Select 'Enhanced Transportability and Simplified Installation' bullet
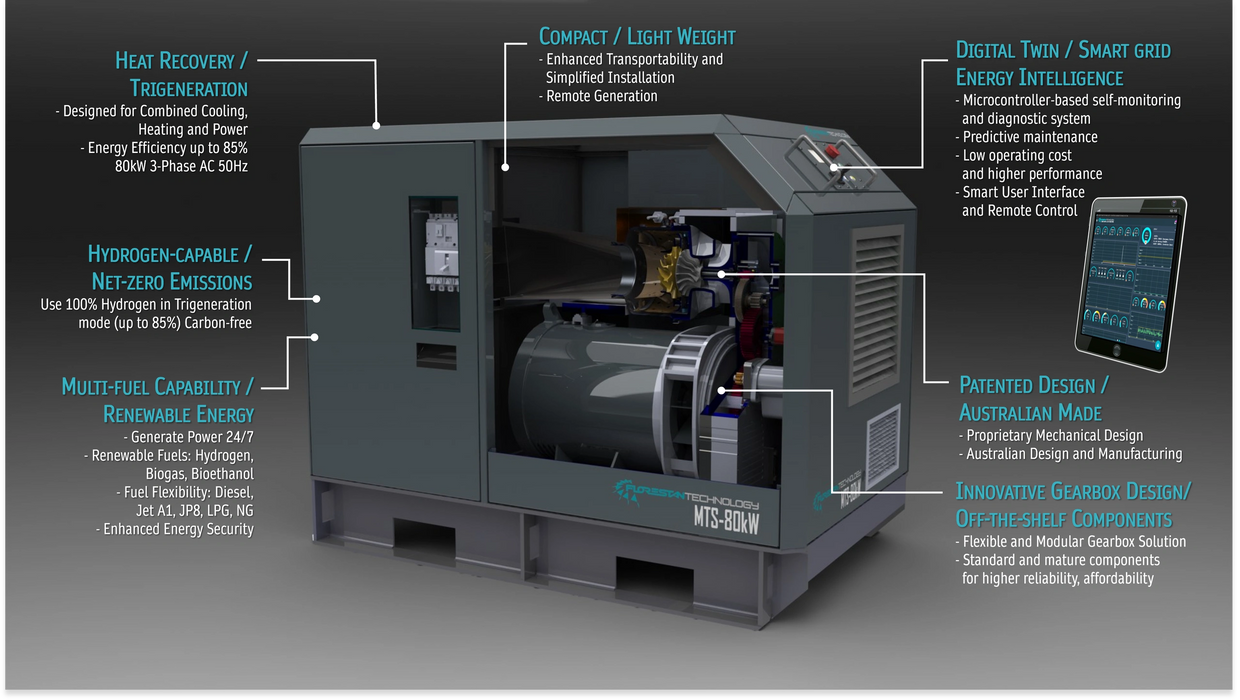This screenshot has width=1240, height=700. tap(630, 68)
